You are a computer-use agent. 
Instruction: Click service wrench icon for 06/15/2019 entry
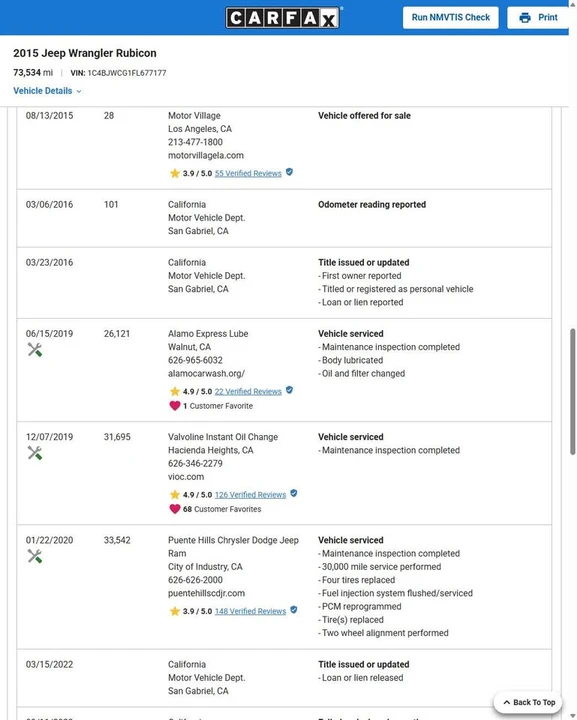34,350
